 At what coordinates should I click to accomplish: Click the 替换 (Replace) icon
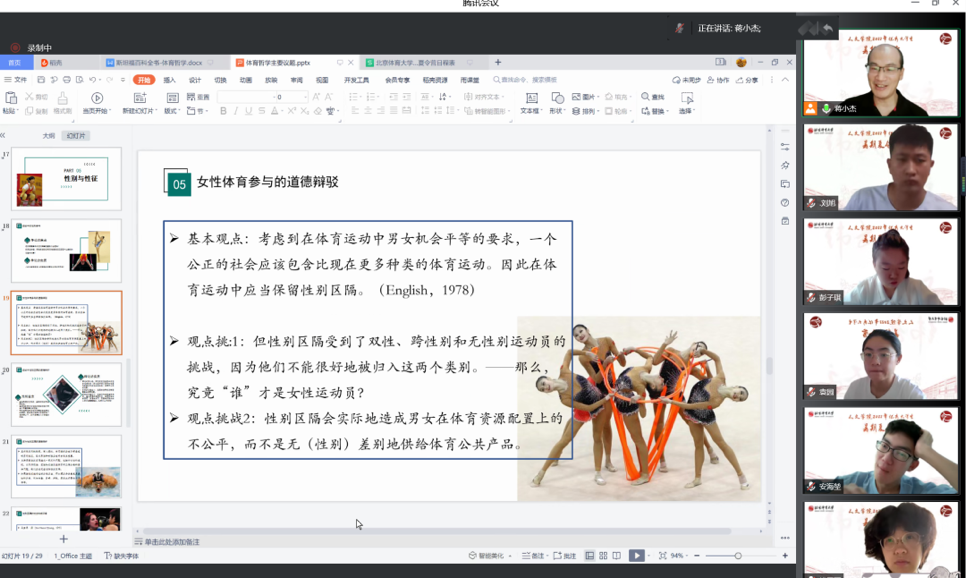pos(645,111)
